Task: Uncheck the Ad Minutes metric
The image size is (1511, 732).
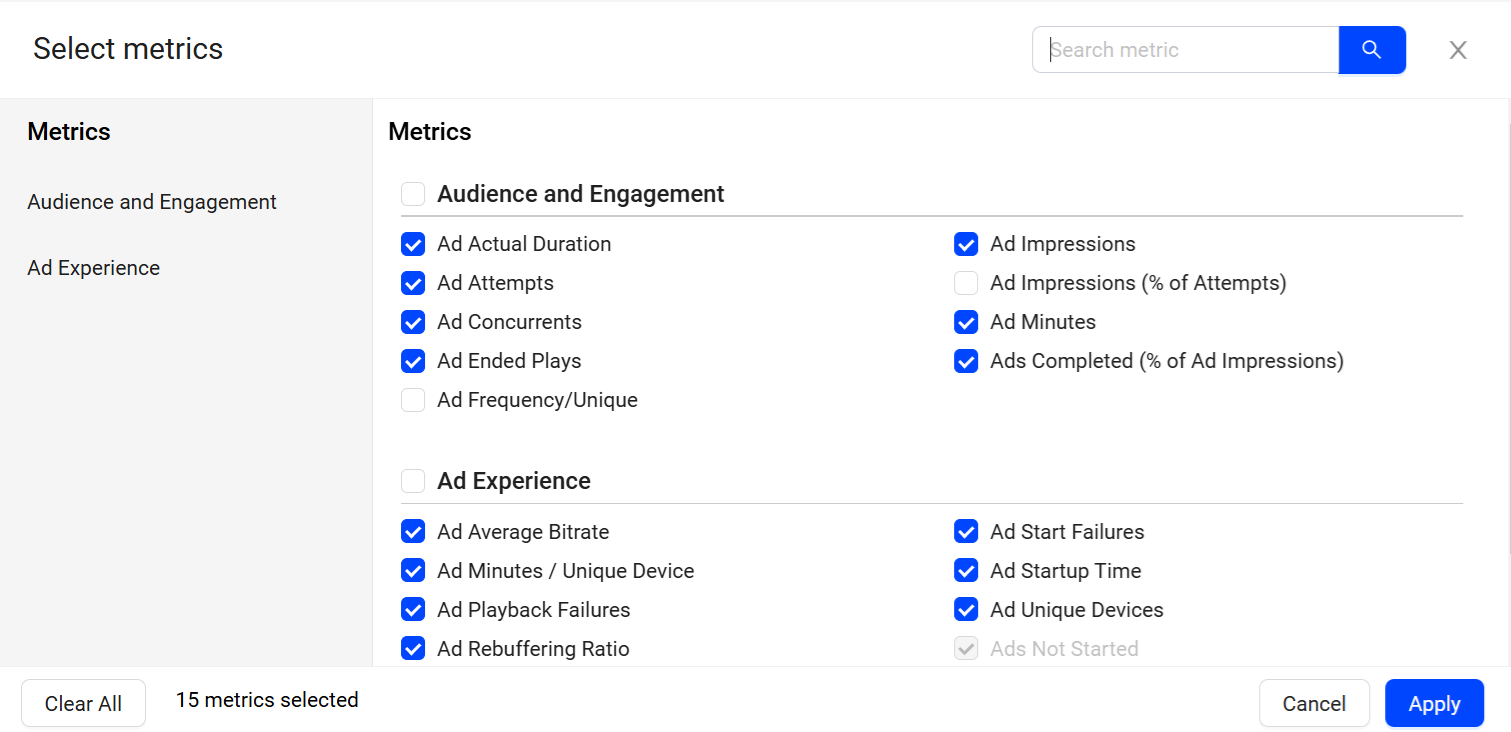Action: tap(966, 322)
